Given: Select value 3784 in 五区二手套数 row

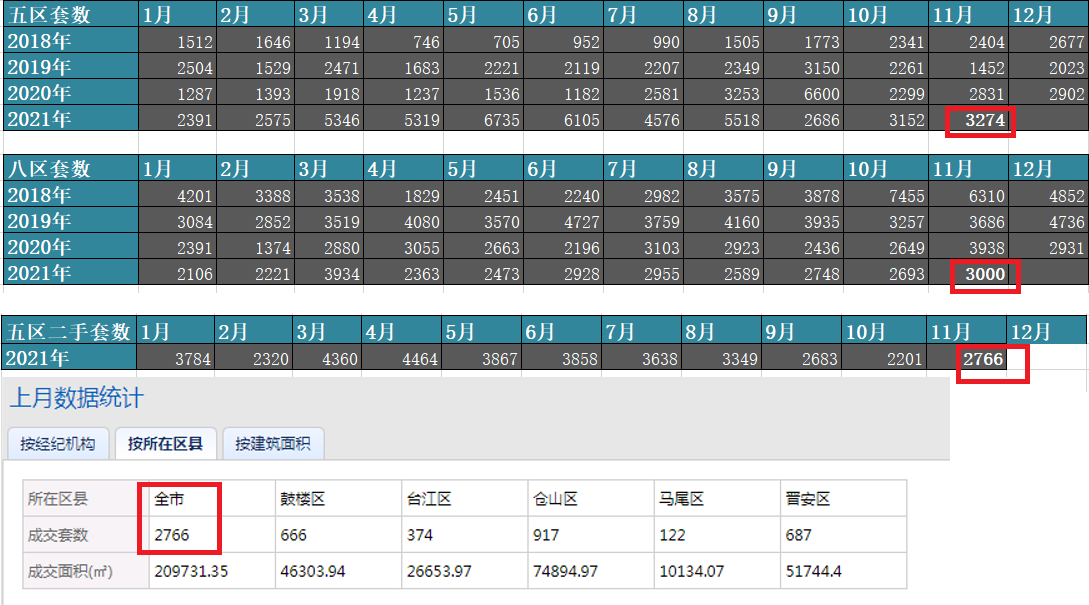Looking at the screenshot, I should 192,359.
